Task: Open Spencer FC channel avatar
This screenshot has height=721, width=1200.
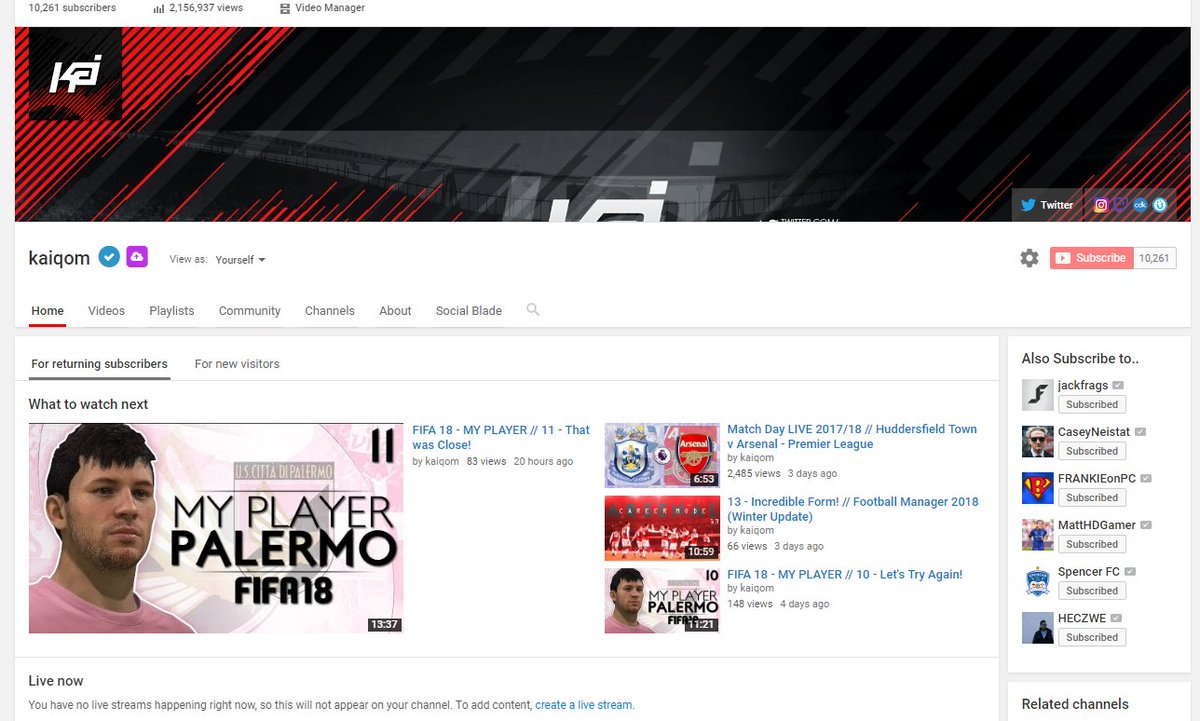Action: [x=1038, y=581]
